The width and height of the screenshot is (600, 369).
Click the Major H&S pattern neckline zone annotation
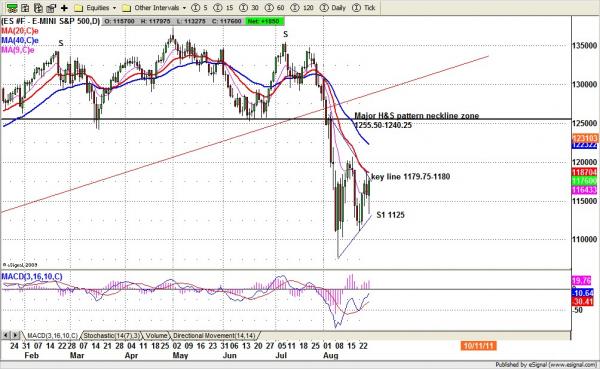tap(417, 116)
